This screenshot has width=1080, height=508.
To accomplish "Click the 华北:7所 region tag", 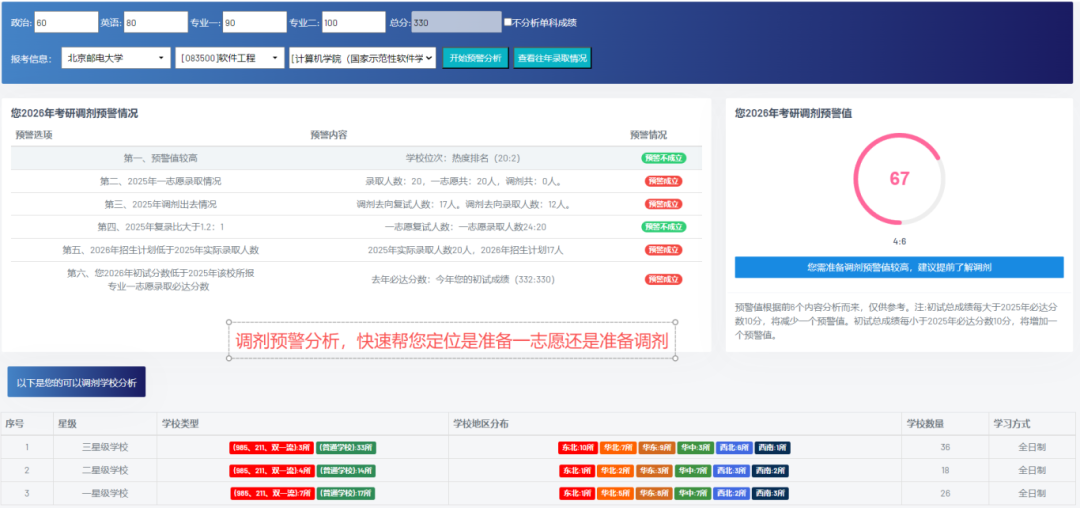I will click(617, 447).
